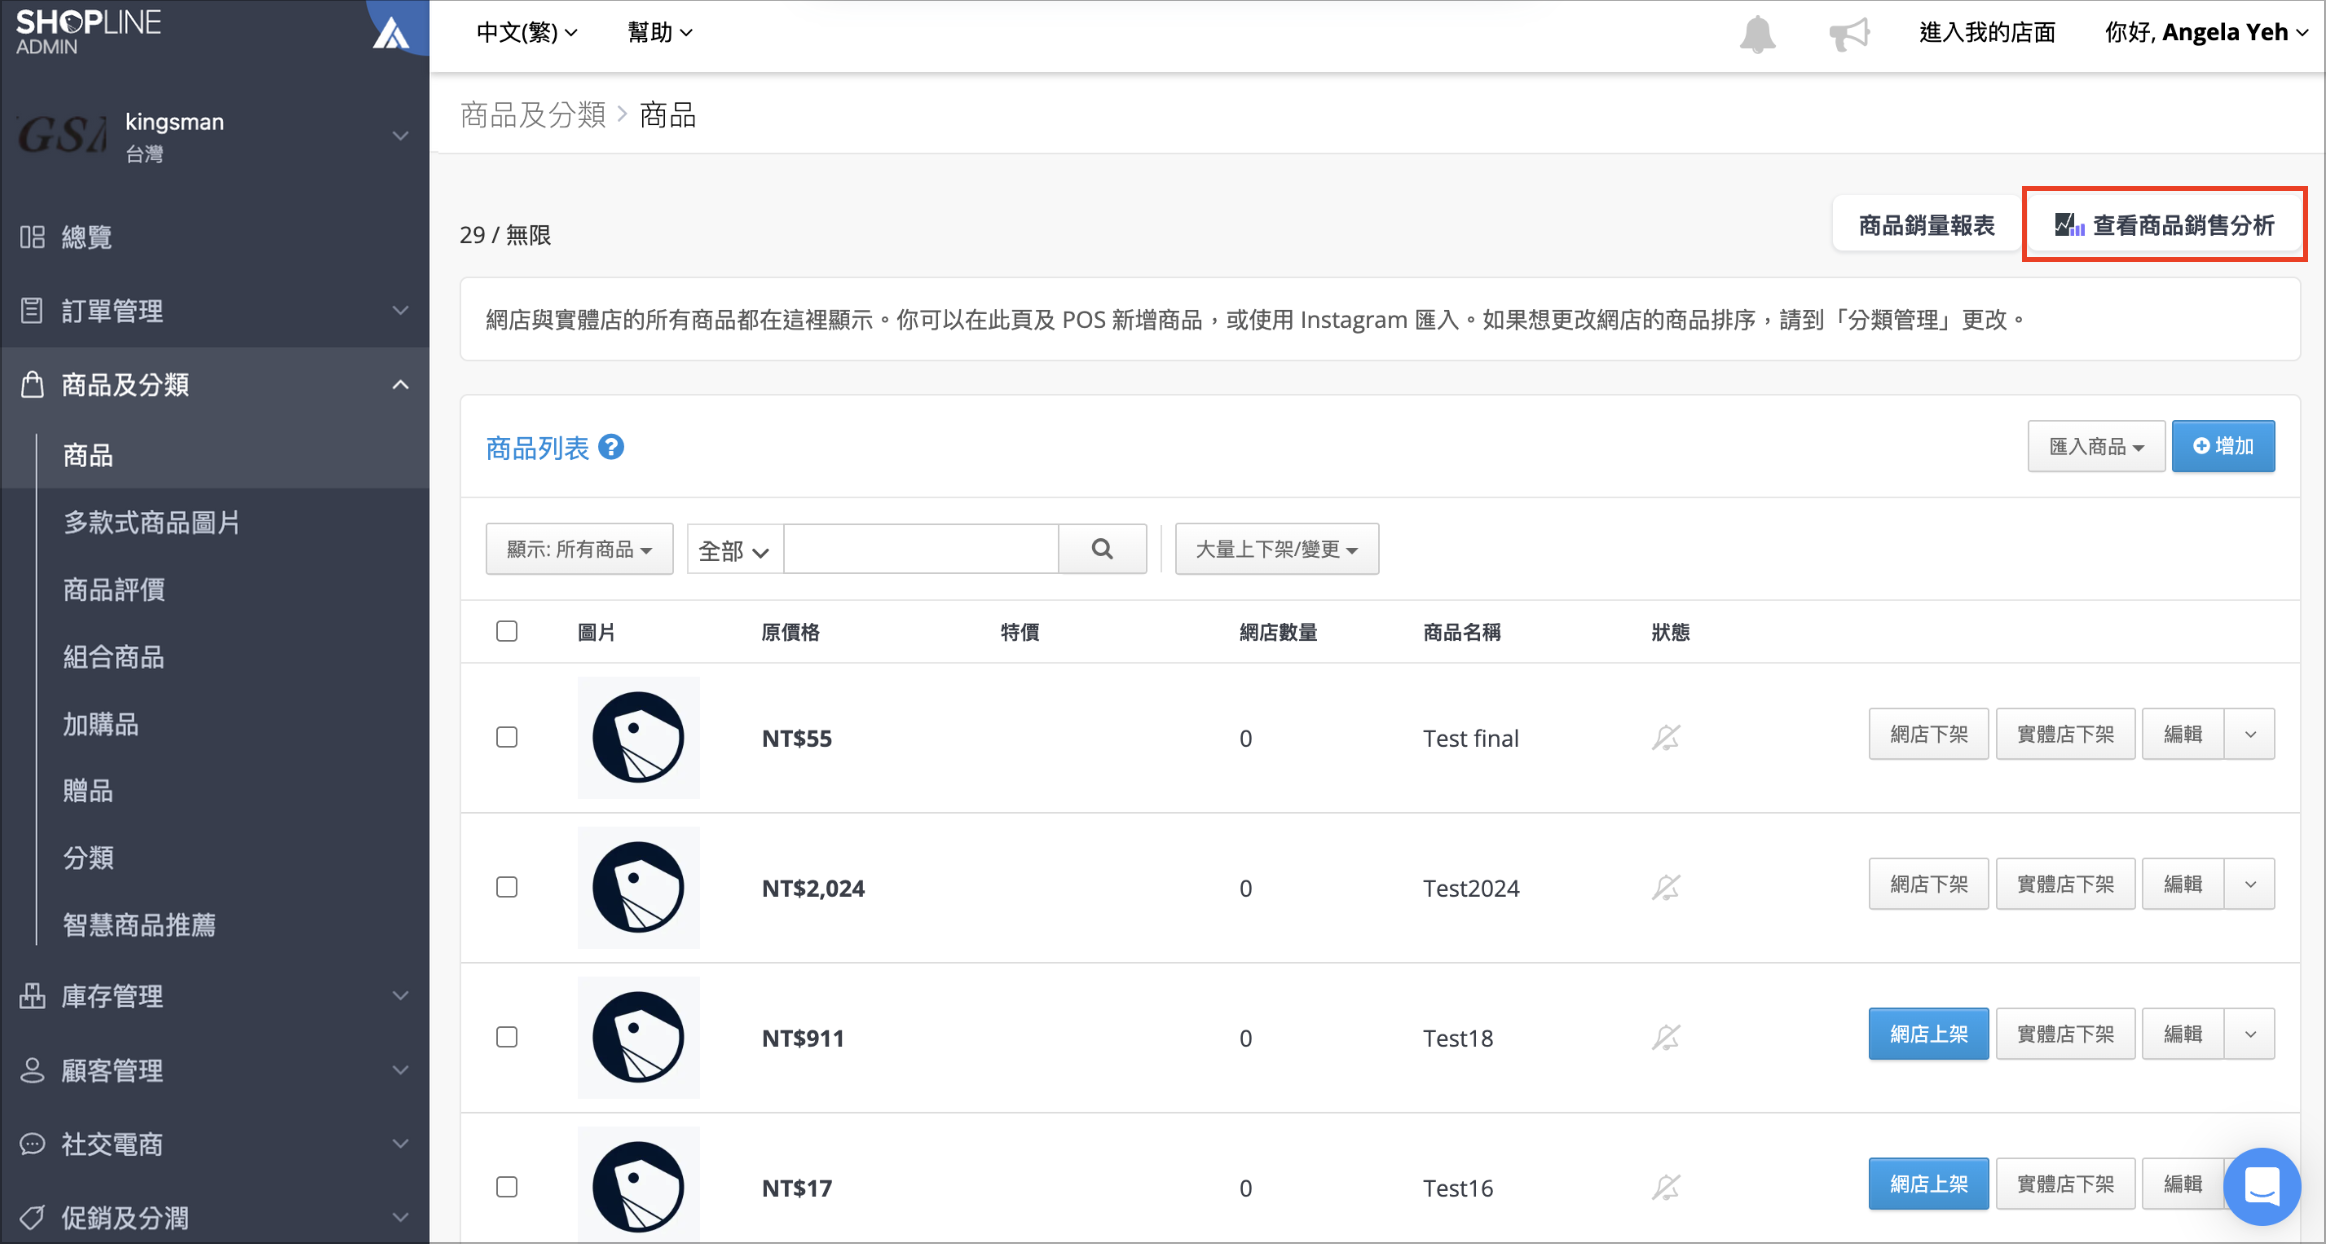Click the 增加 add product button

(2223, 447)
